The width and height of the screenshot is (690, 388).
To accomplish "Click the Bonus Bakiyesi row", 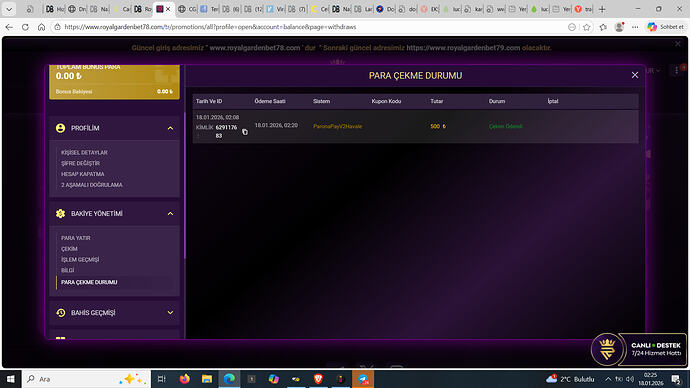I will point(114,92).
